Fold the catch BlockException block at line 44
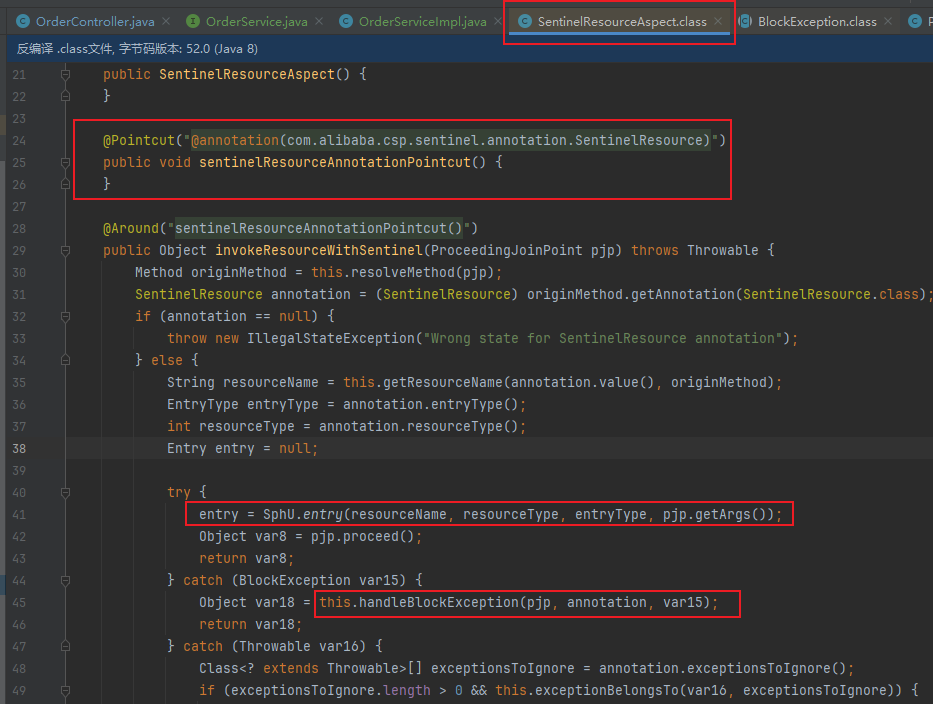 65,580
